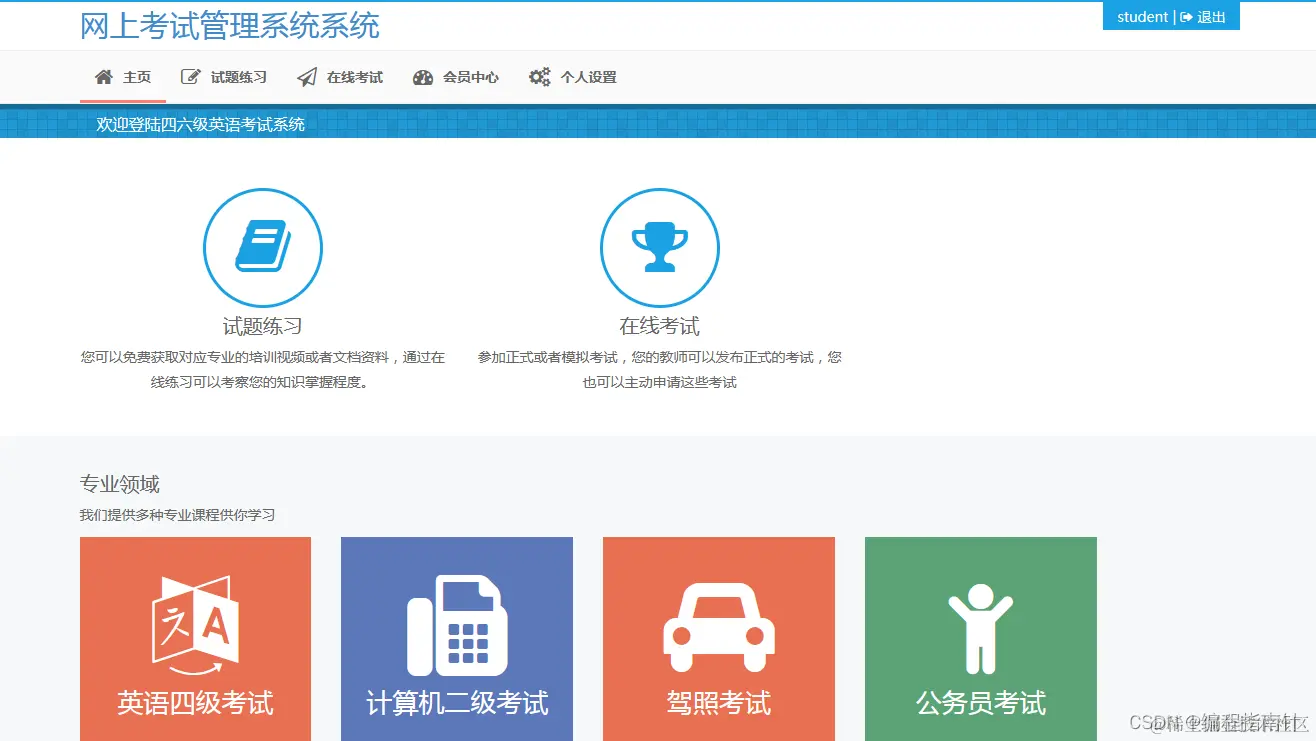Image resolution: width=1316 pixels, height=741 pixels.
Task: Click the translation icon on 英语四级考试 card
Action: tap(196, 625)
